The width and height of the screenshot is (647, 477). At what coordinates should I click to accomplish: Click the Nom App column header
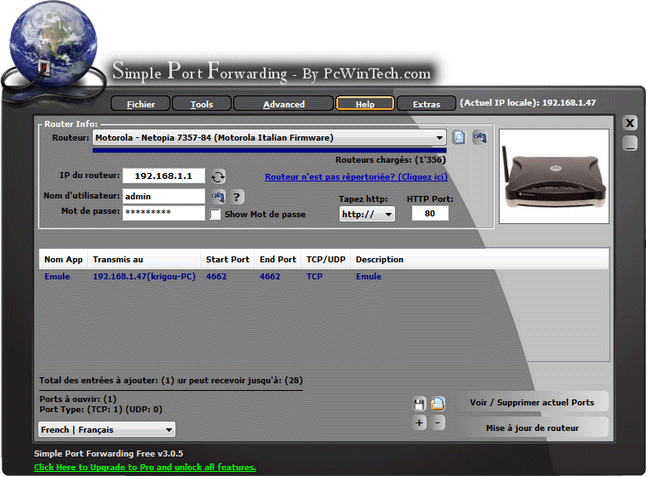(x=63, y=260)
